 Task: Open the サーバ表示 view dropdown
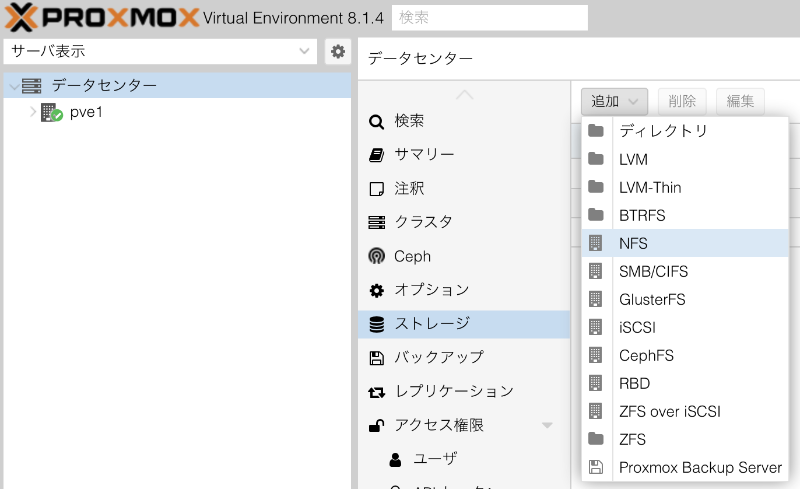161,51
